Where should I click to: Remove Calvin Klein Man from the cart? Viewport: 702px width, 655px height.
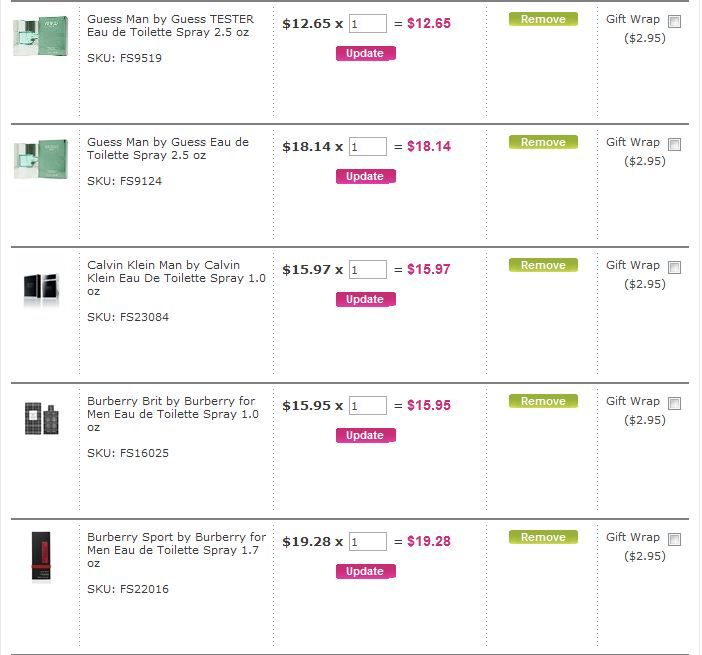543,265
